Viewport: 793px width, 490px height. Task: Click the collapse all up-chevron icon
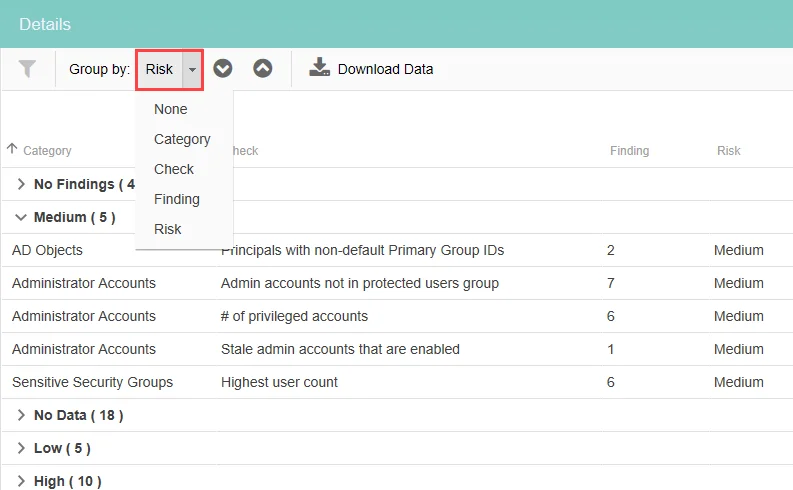[x=262, y=68]
